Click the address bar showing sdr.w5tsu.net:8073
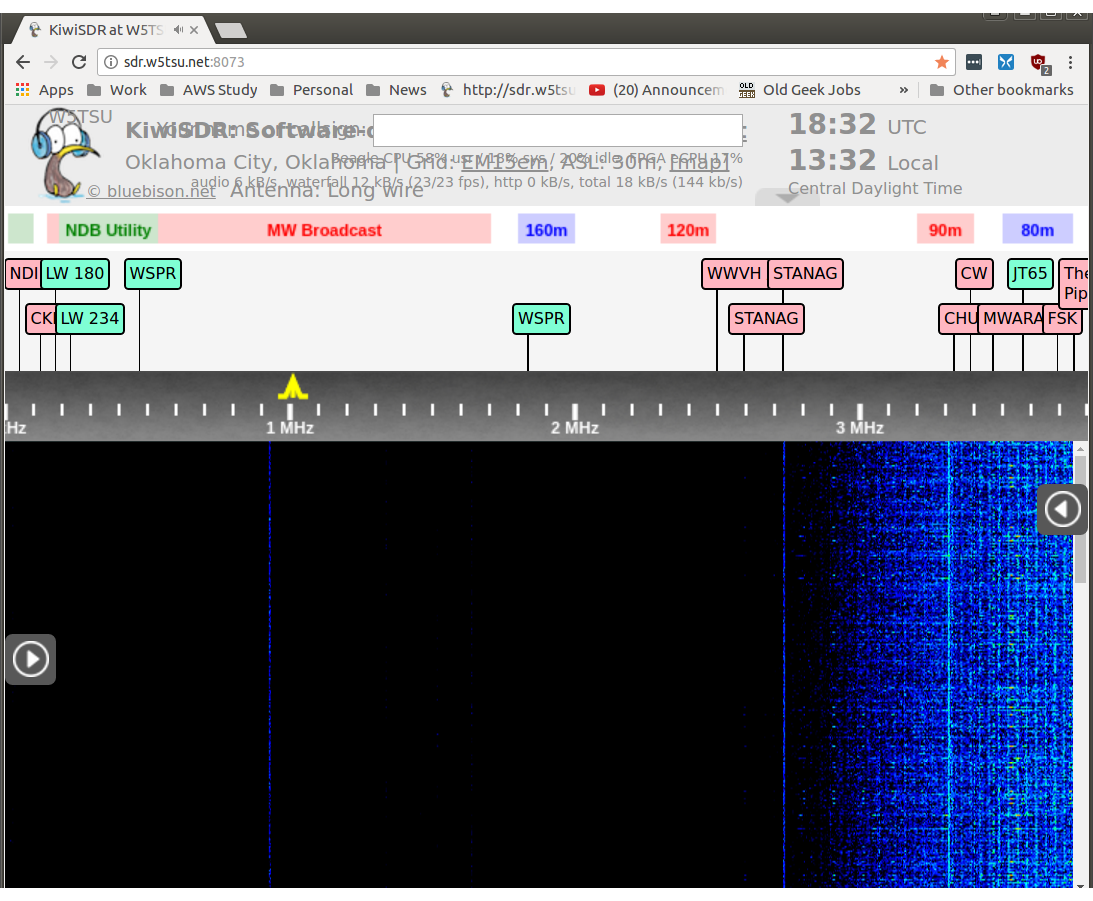Image resolution: width=1093 pixels, height=901 pixels. (x=526, y=62)
